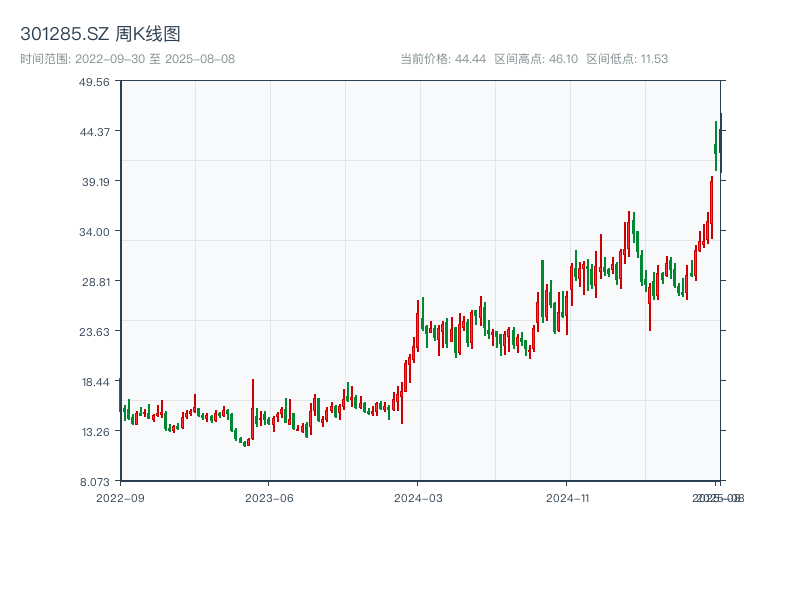800x600 pixels.
Task: Click x-axis label 2023-06
Action: 269,498
